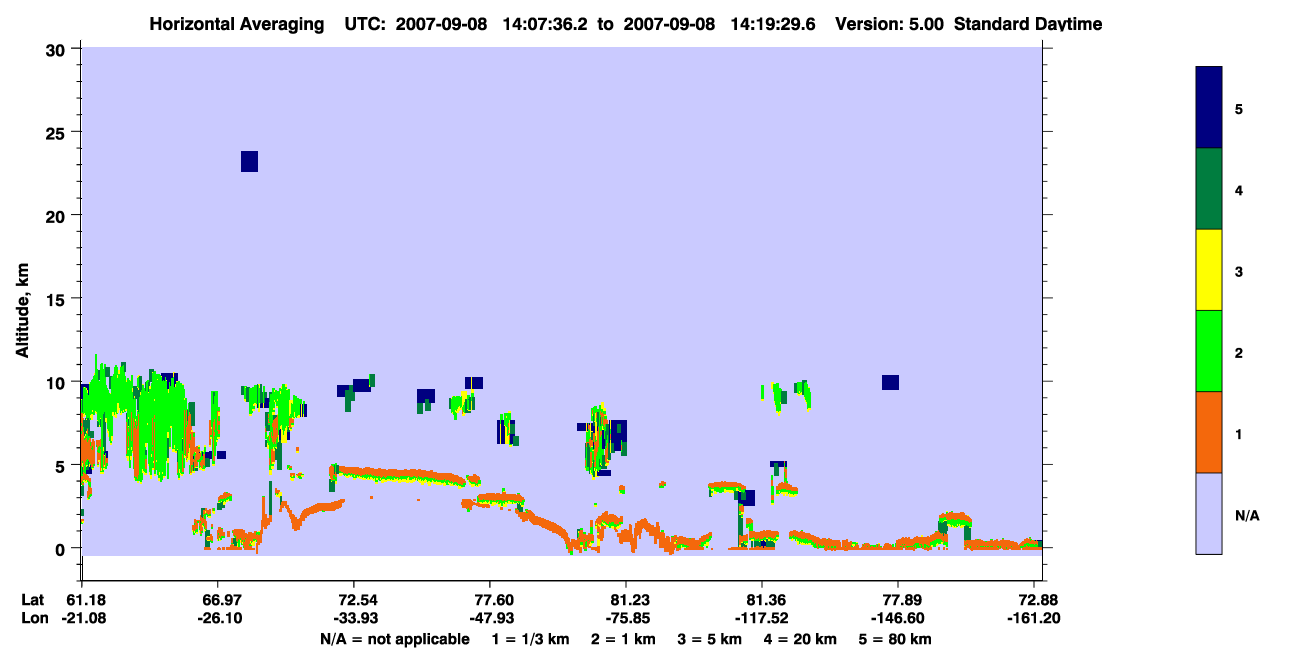Click longitude value -146.60
Image resolution: width=1300 pixels, height=667 pixels.
tap(897, 618)
